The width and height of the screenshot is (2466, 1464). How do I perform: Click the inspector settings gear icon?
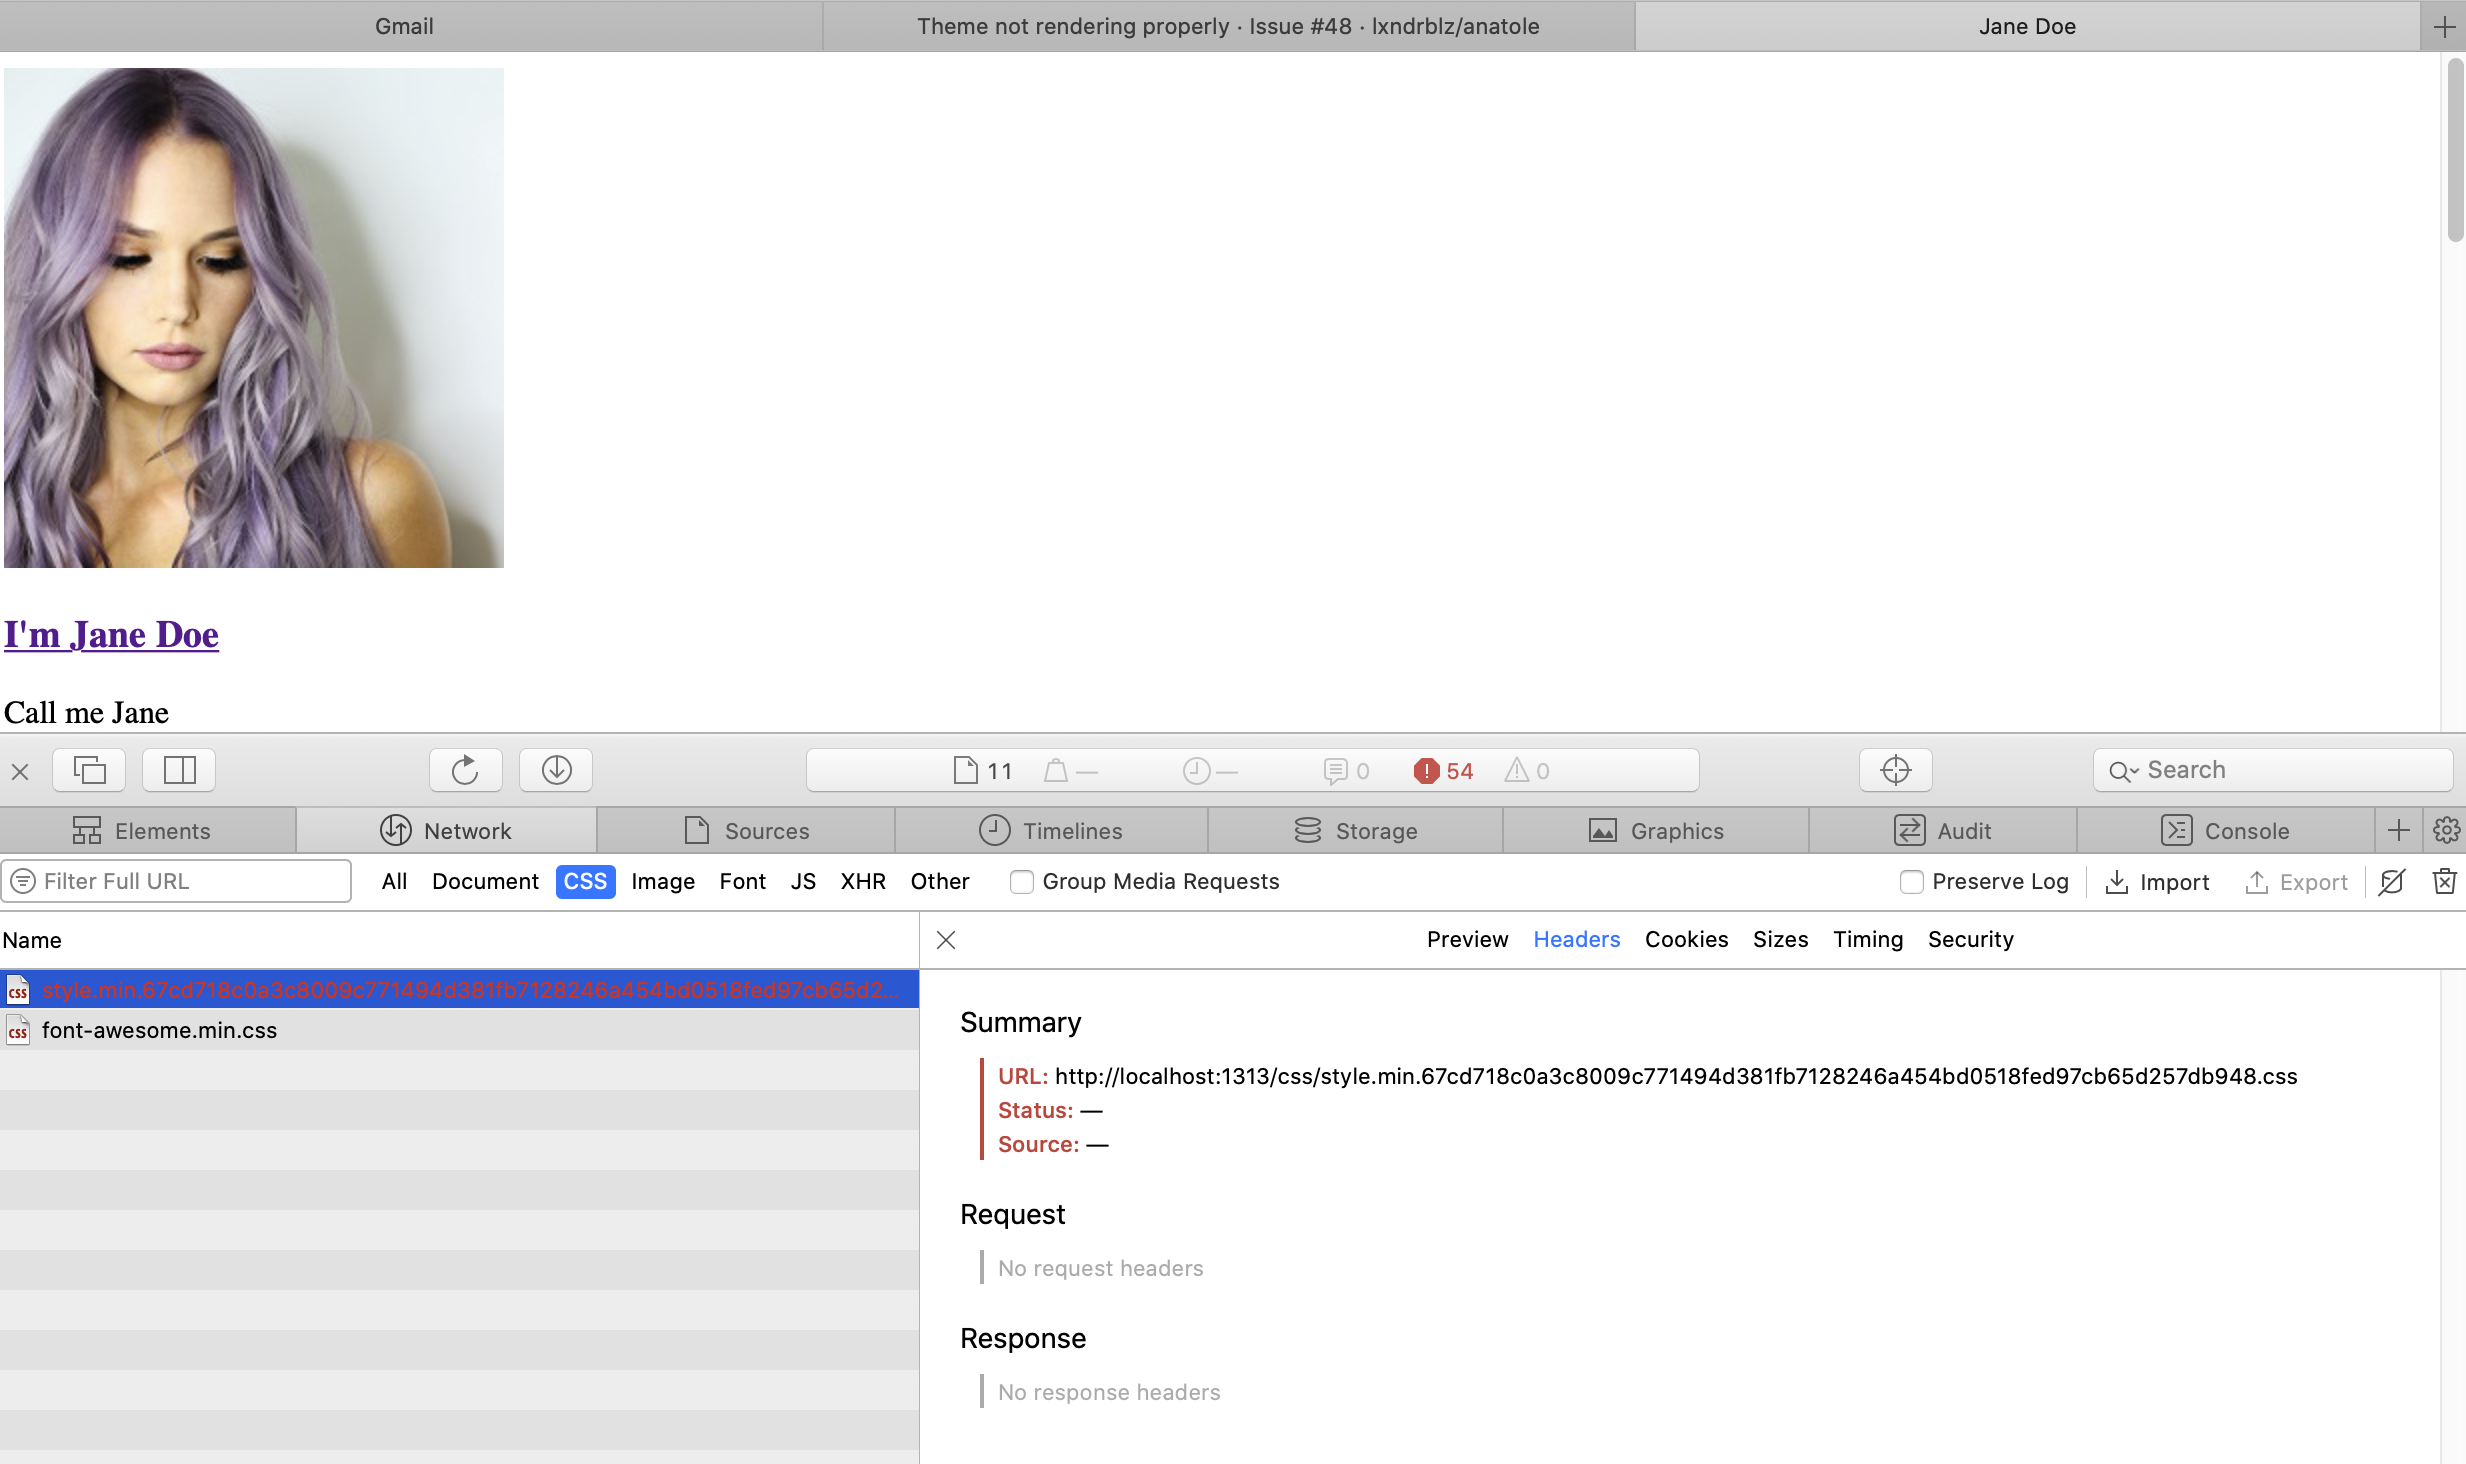pos(2446,830)
